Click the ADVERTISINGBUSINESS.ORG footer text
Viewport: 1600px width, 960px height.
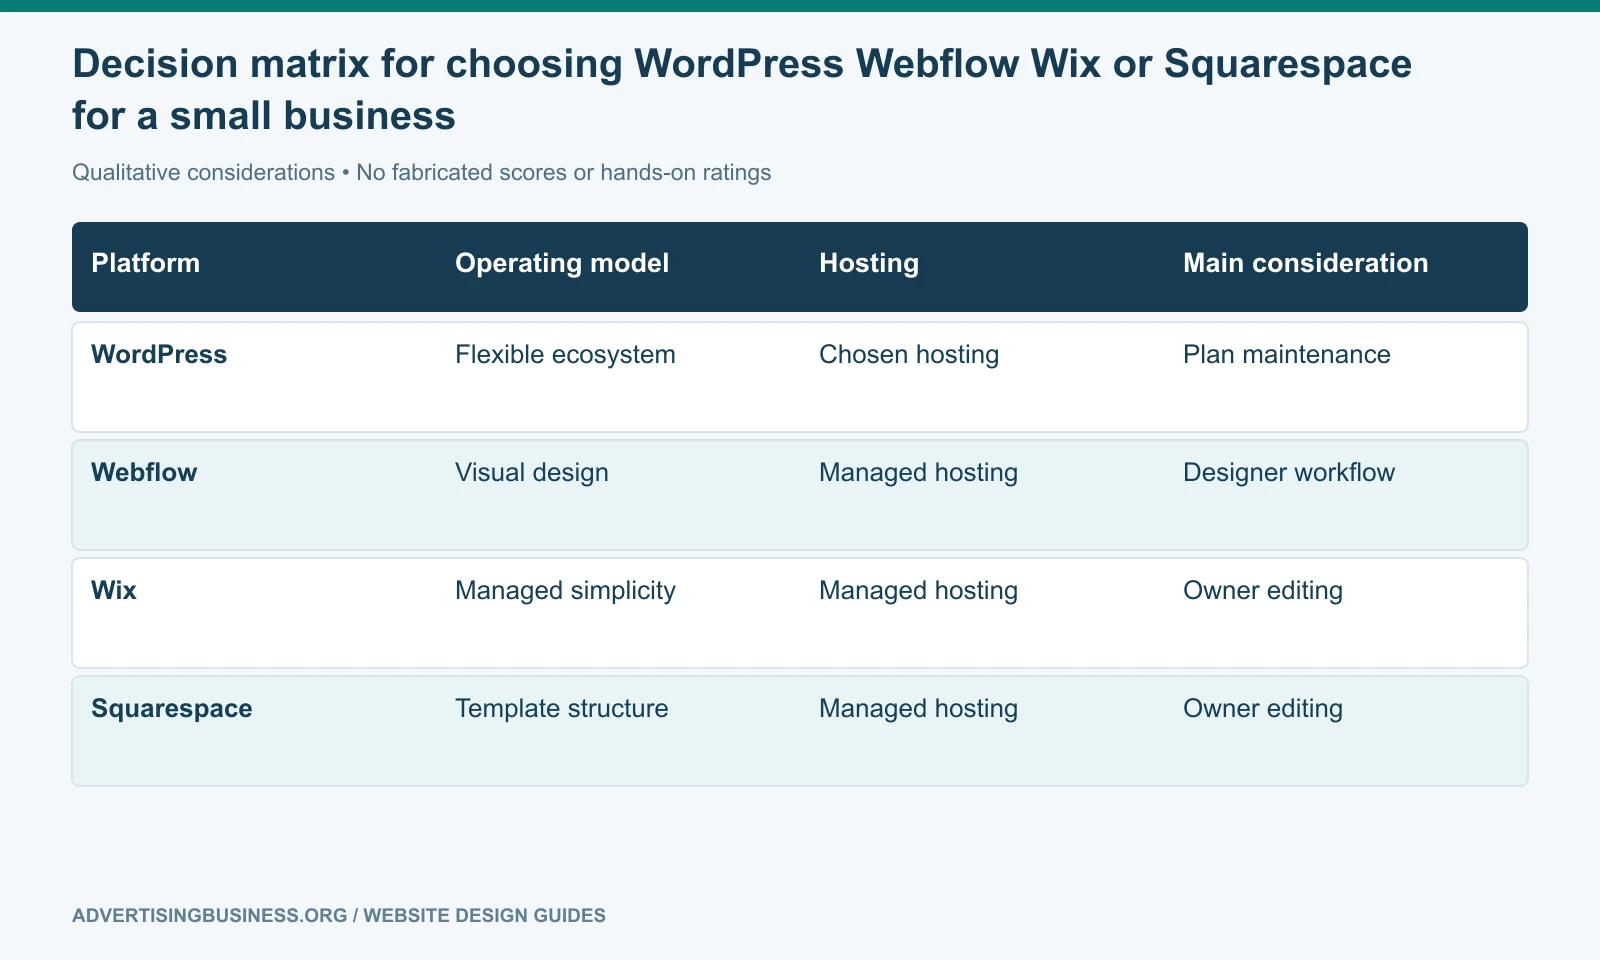(339, 915)
